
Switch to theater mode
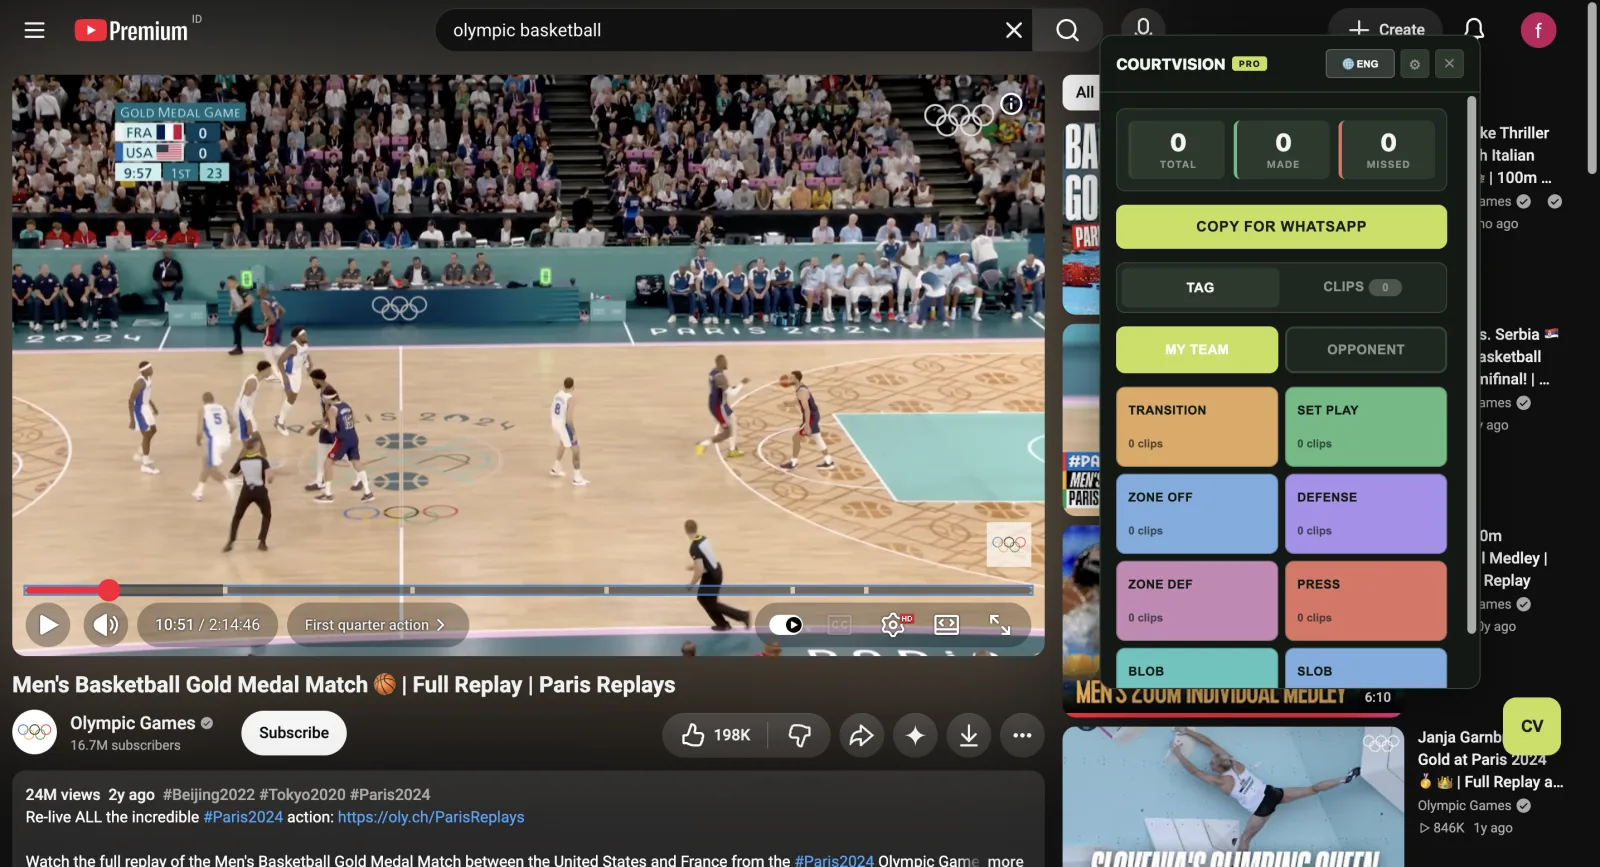946,625
